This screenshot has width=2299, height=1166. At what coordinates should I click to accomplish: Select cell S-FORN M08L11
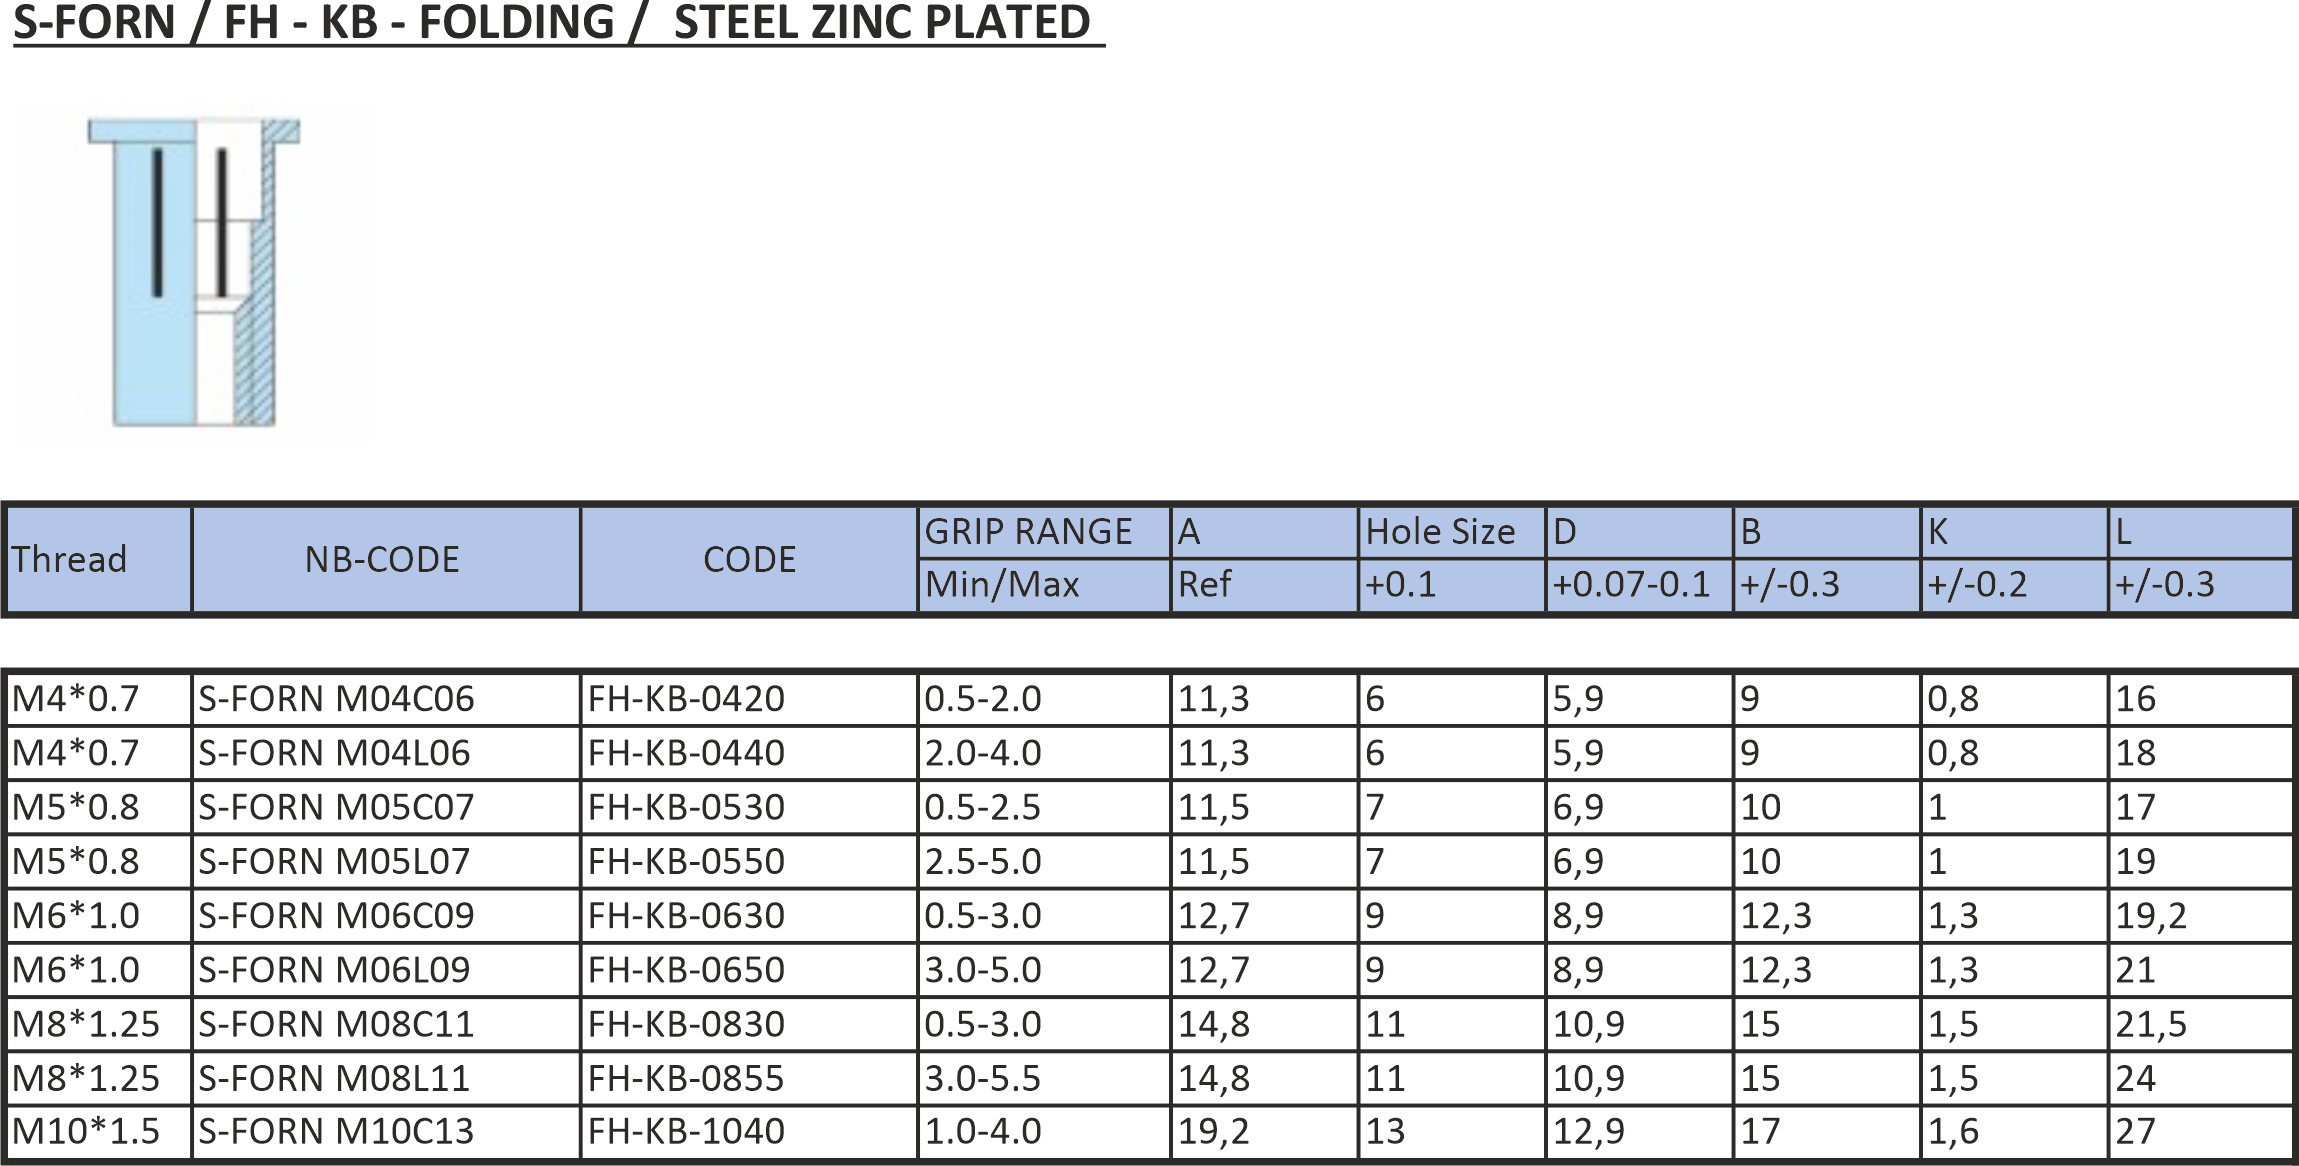click(x=385, y=1077)
